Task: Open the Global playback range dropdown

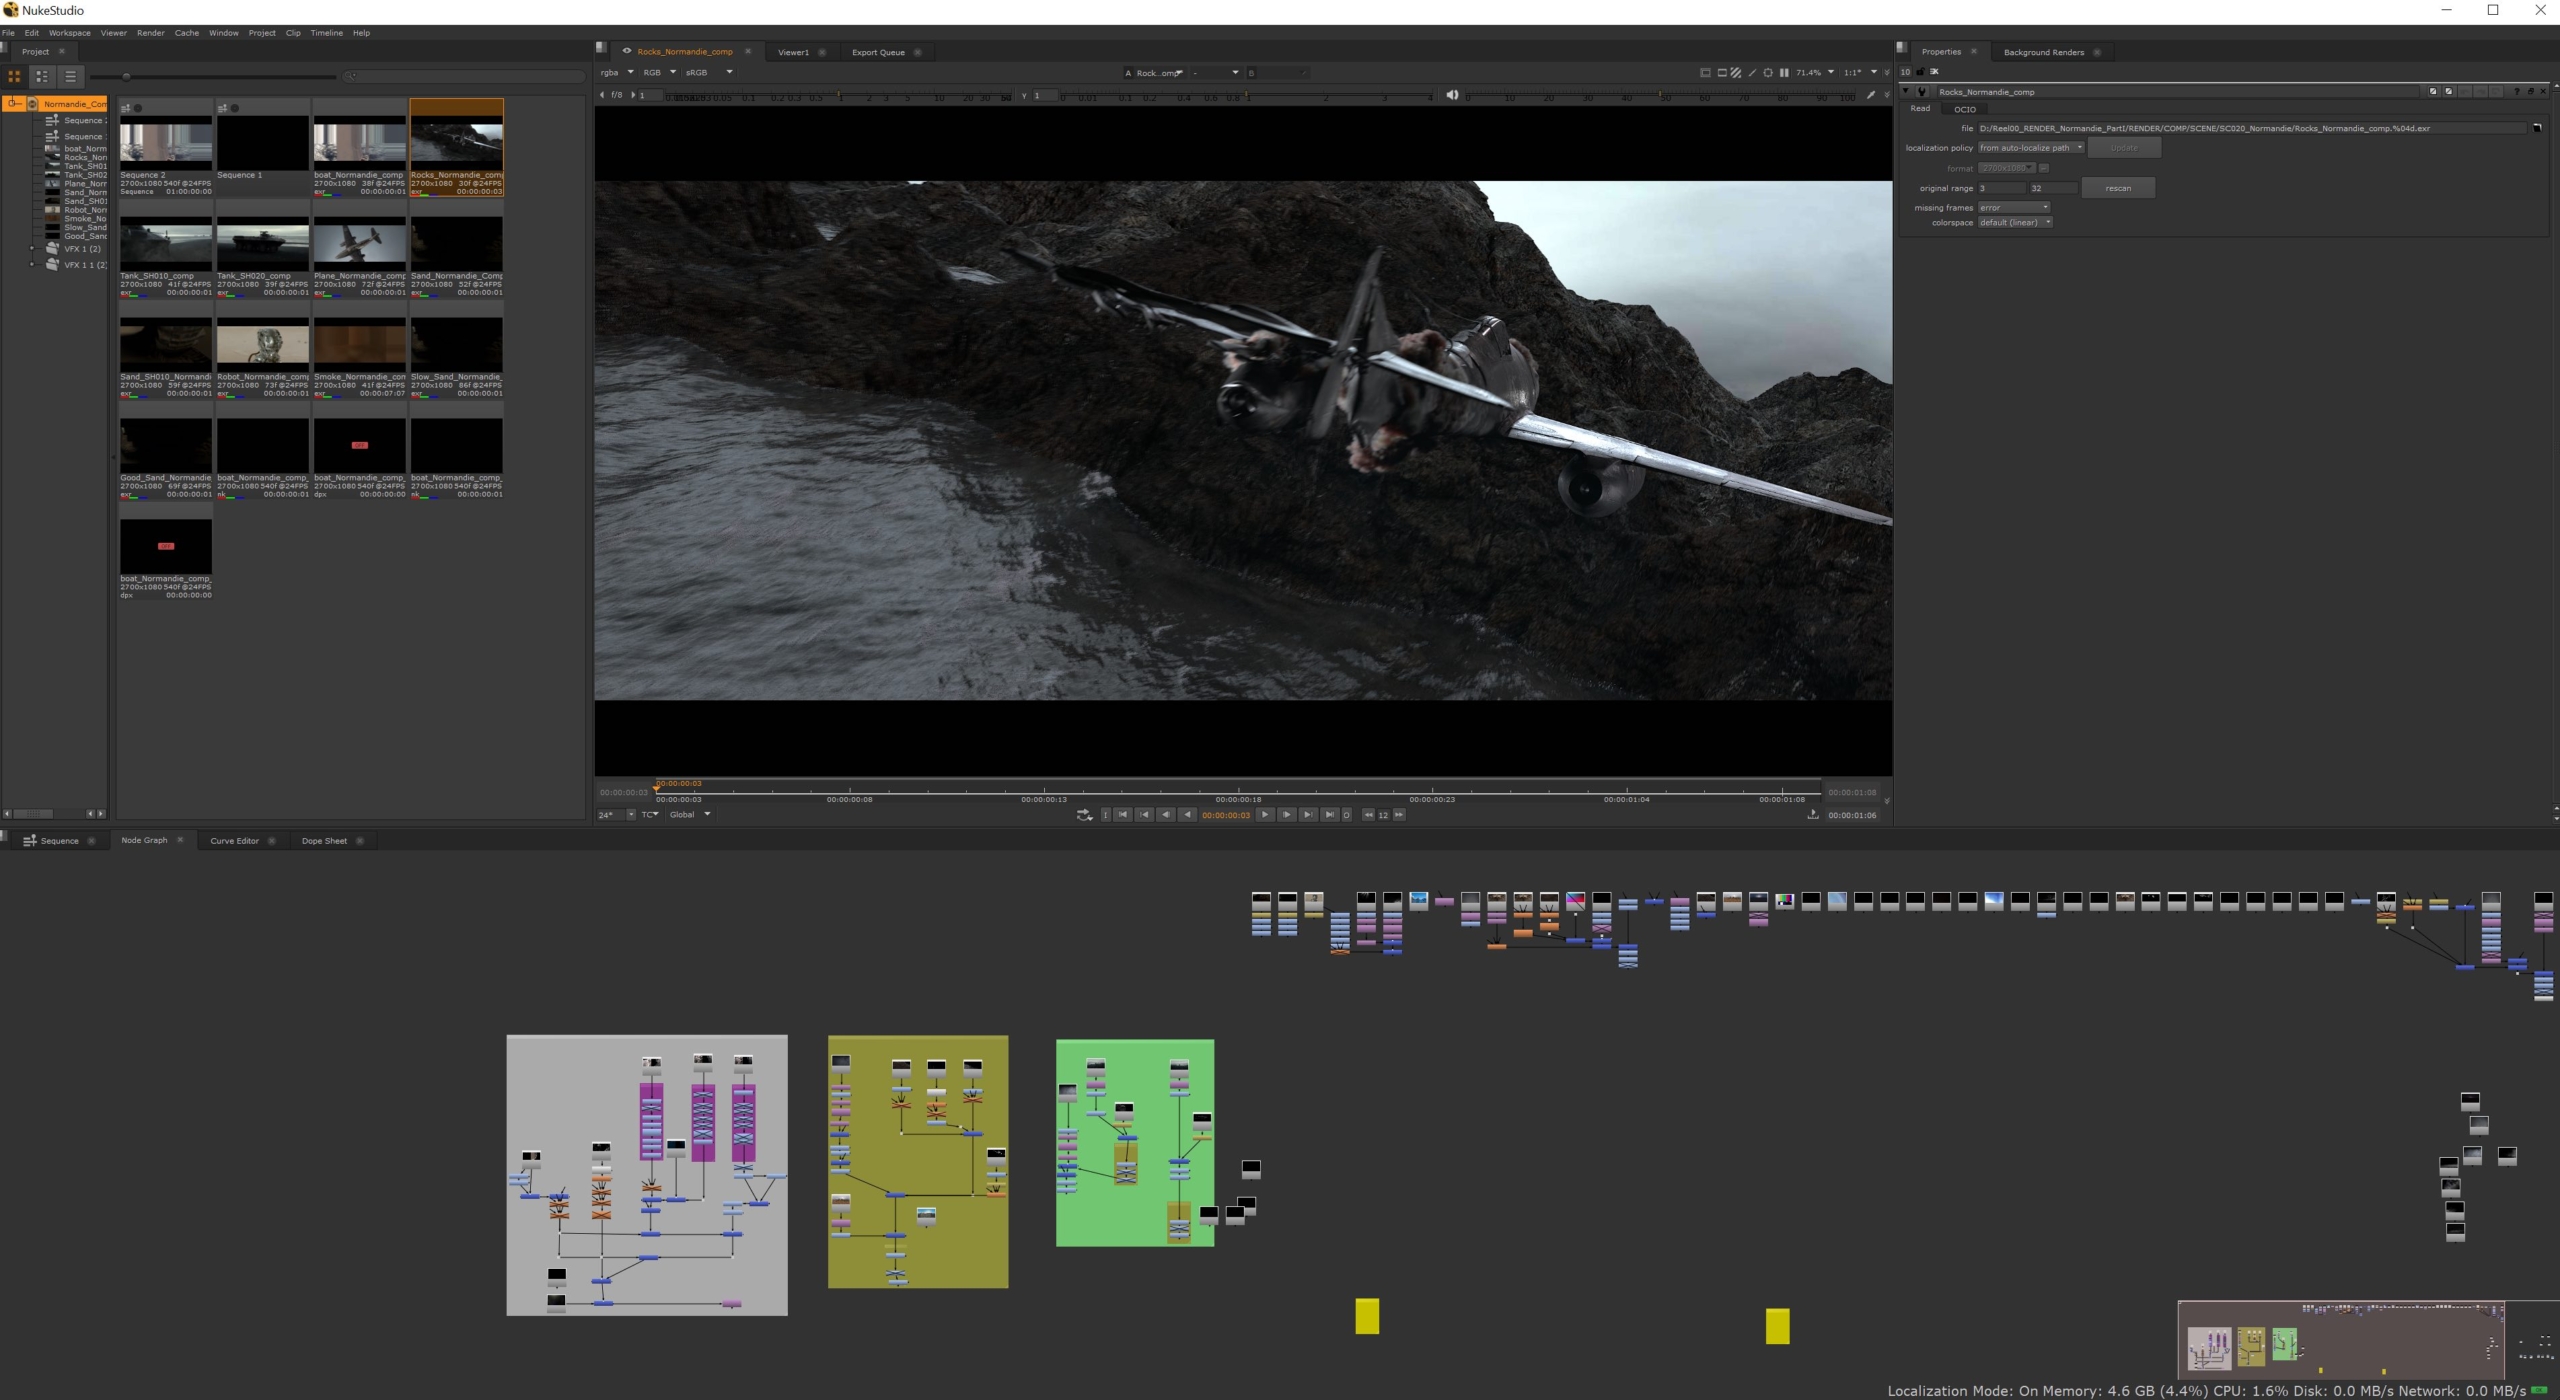Action: click(690, 815)
